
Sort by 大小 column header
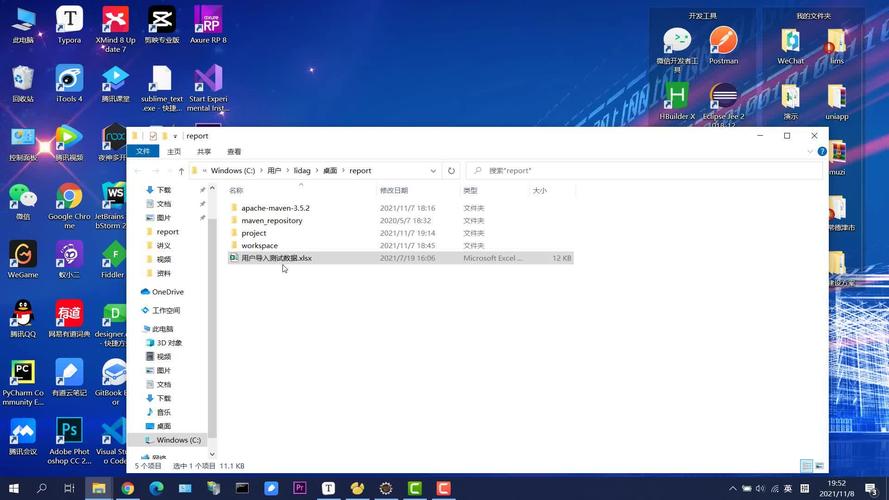(x=552, y=190)
